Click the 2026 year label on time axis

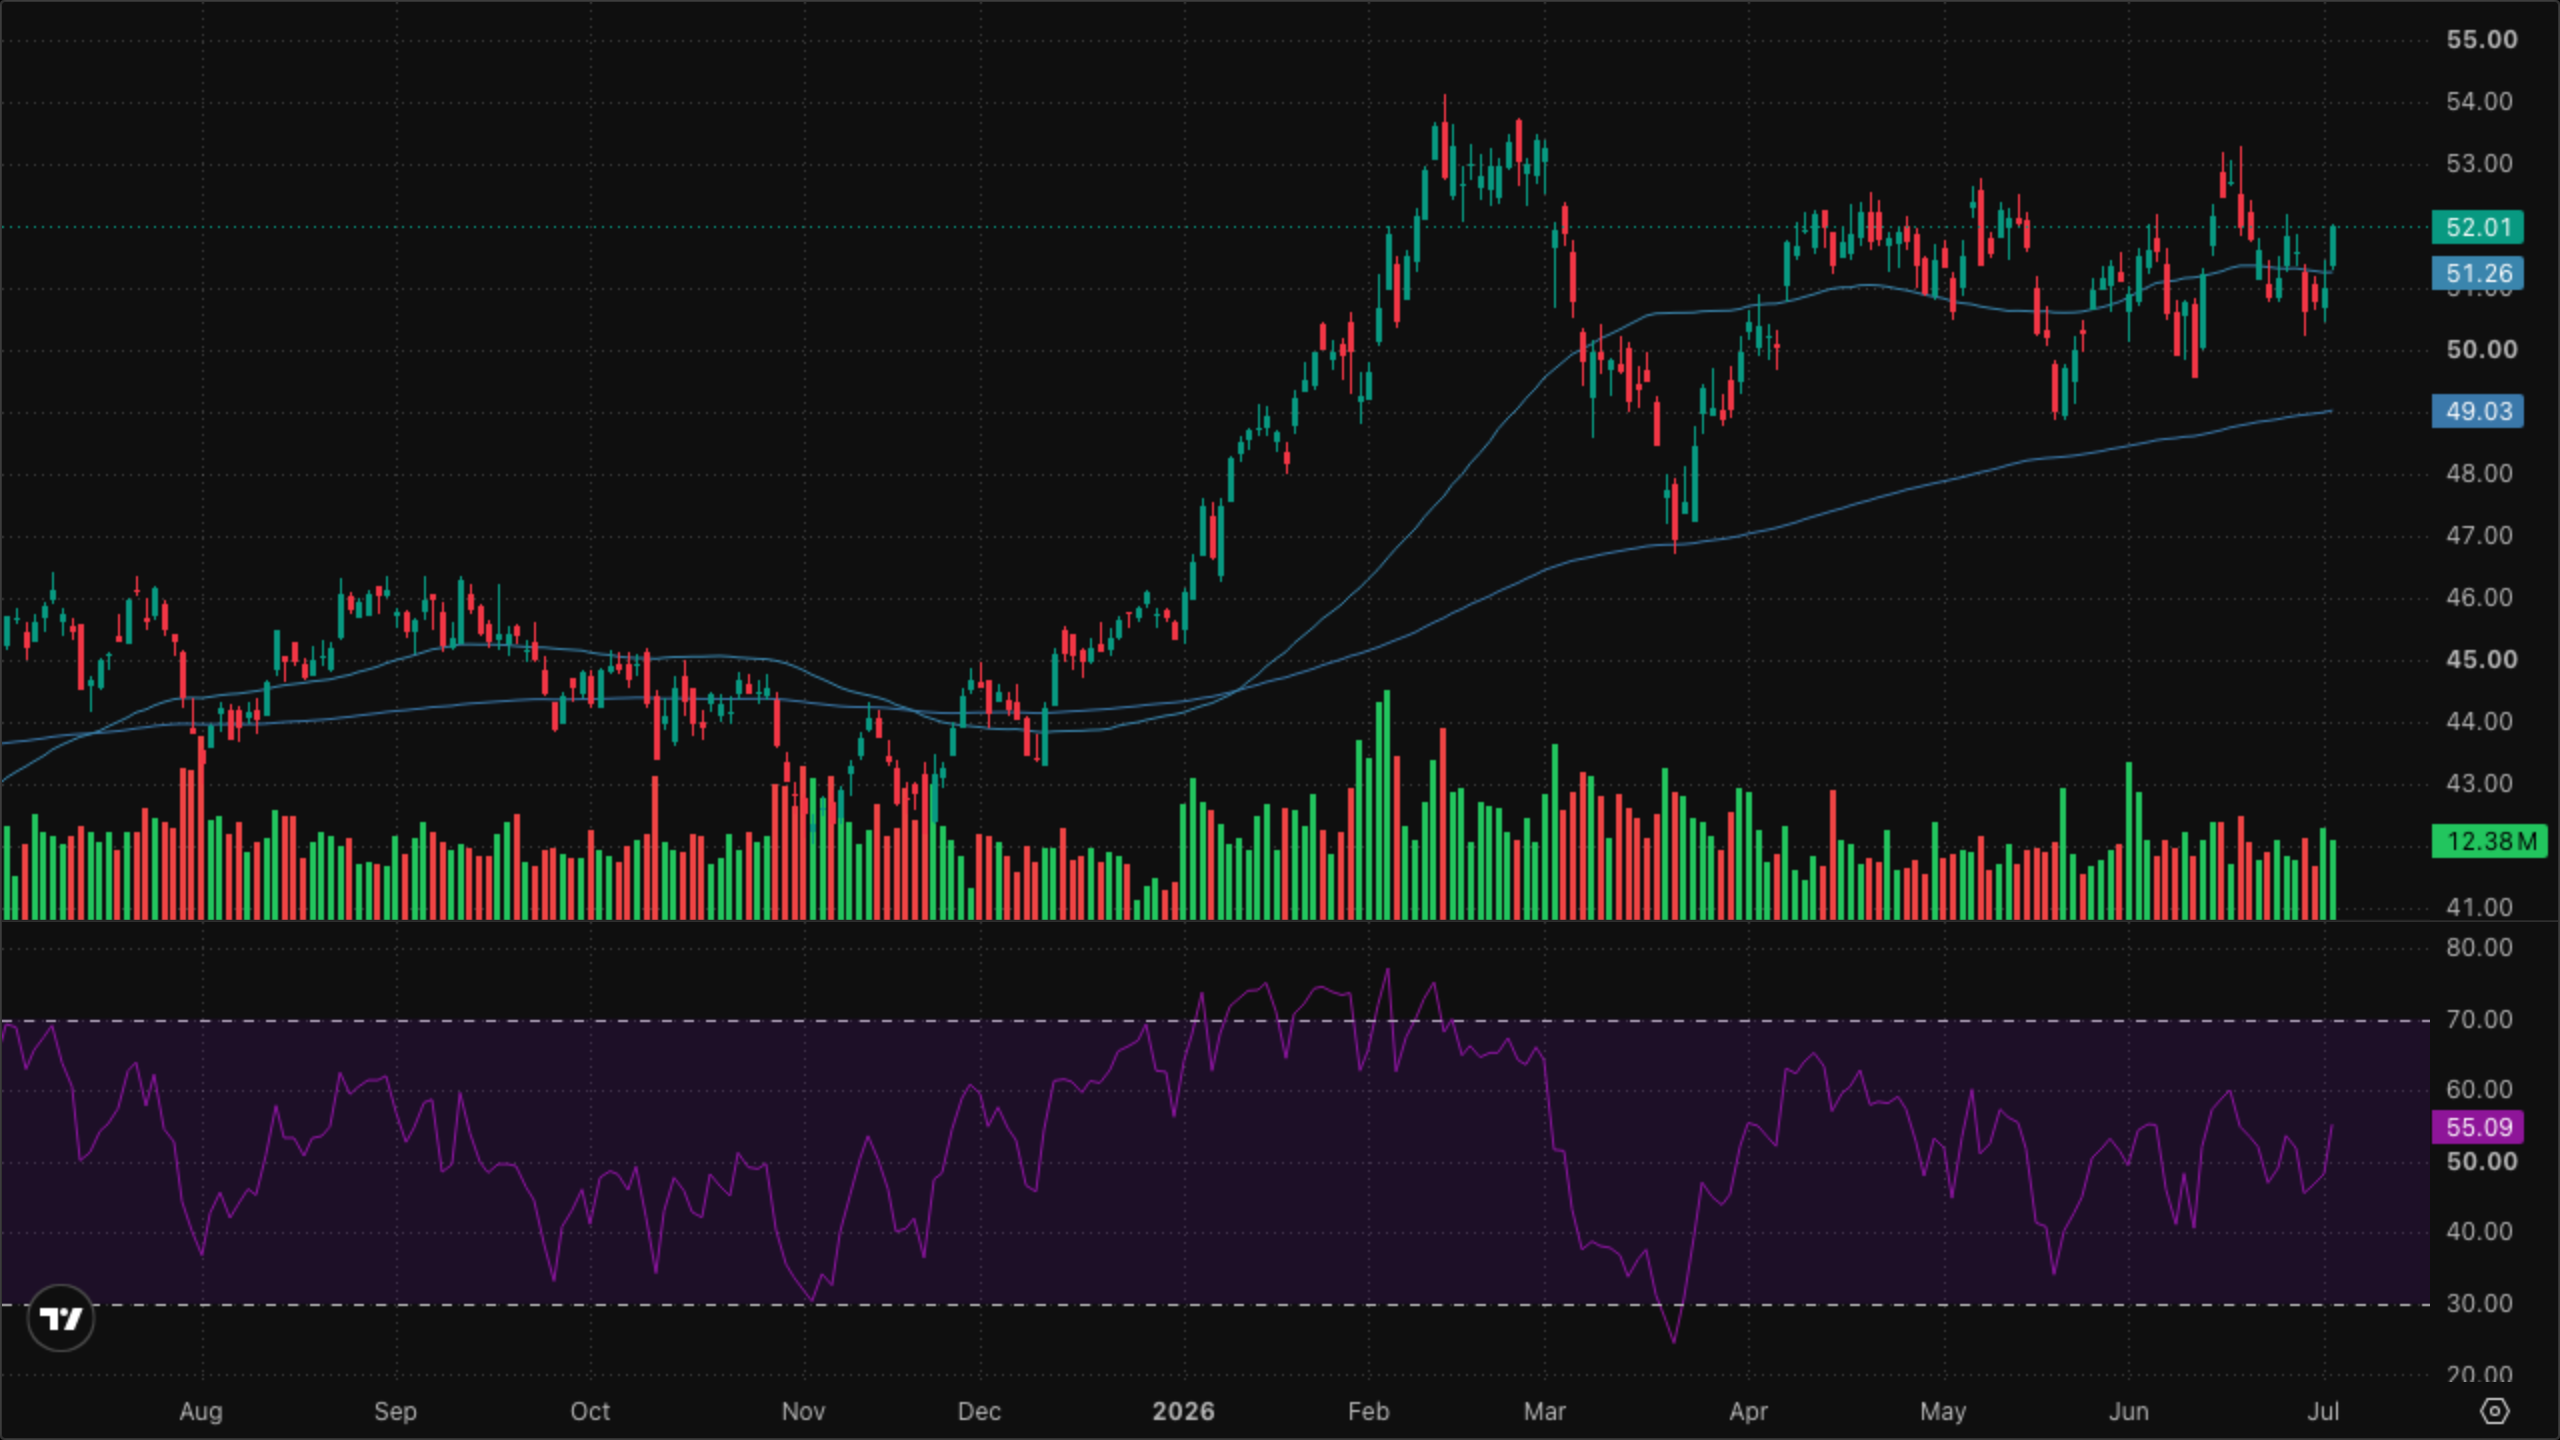[1184, 1411]
